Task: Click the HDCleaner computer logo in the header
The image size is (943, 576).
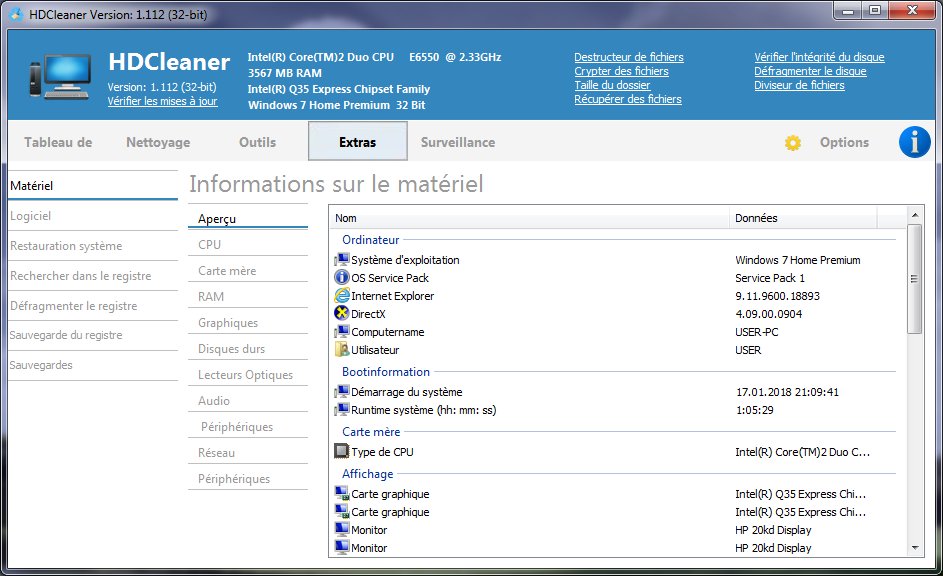Action: point(60,76)
